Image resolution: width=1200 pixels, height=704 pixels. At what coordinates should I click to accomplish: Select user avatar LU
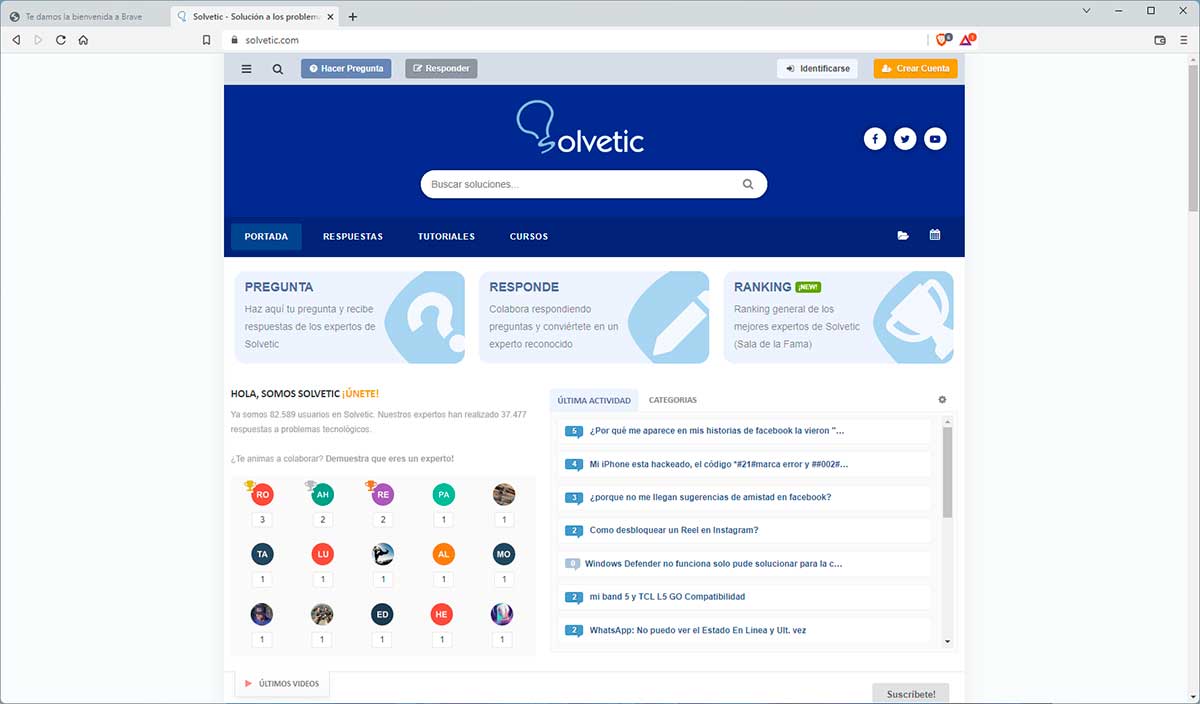322,554
